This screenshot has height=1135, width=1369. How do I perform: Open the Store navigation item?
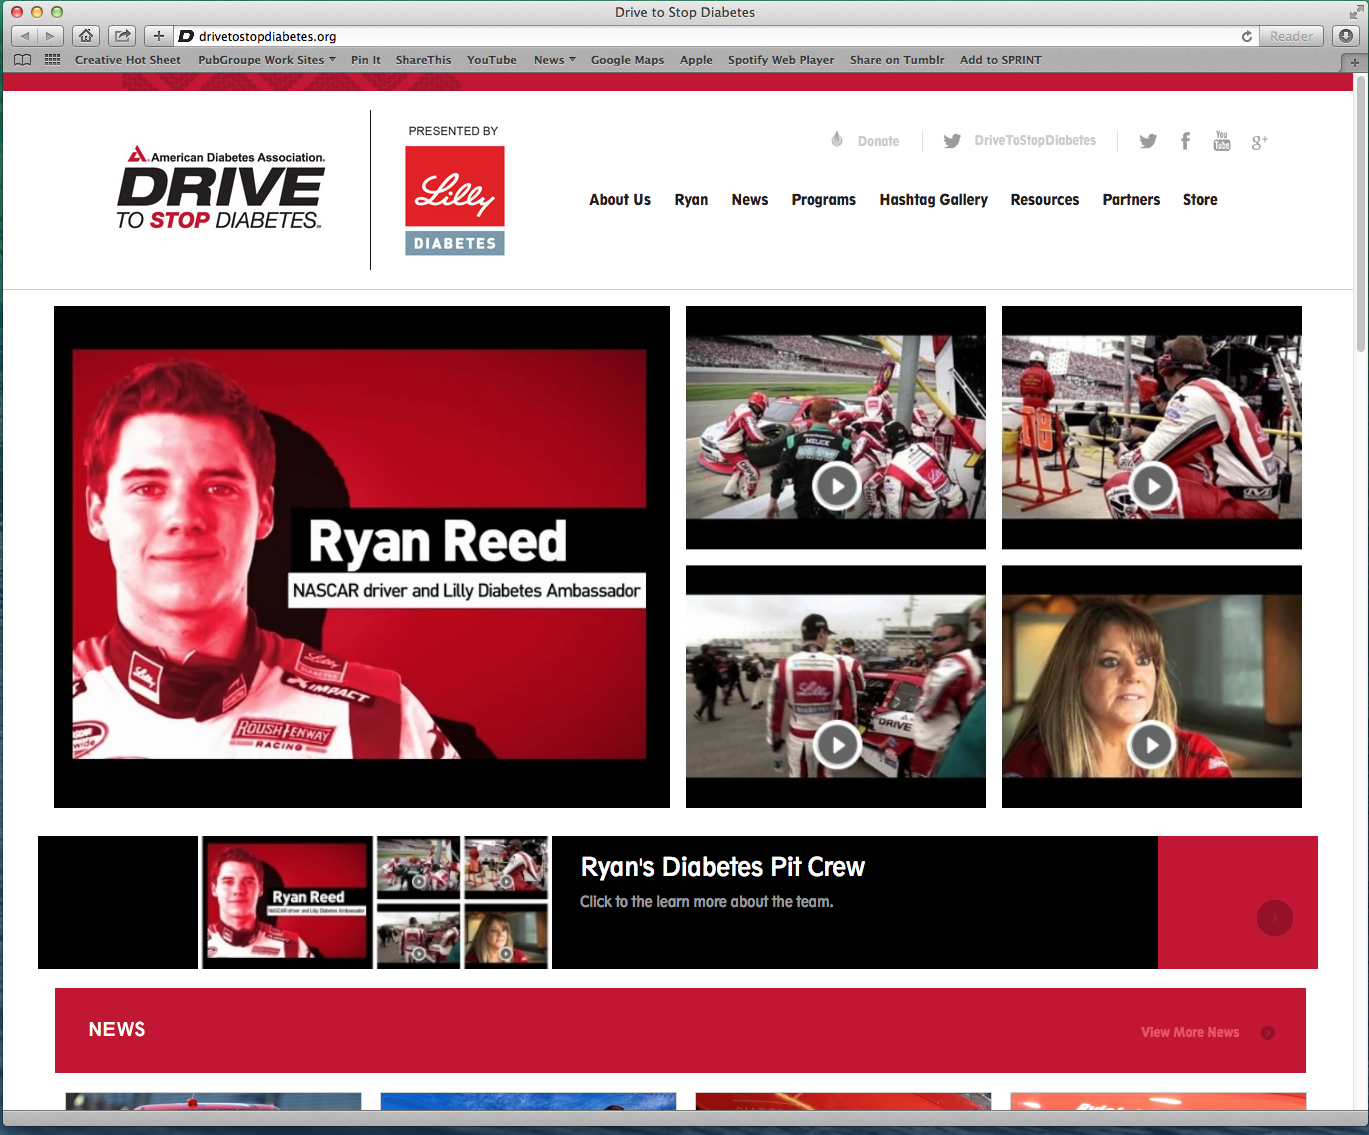click(1200, 200)
